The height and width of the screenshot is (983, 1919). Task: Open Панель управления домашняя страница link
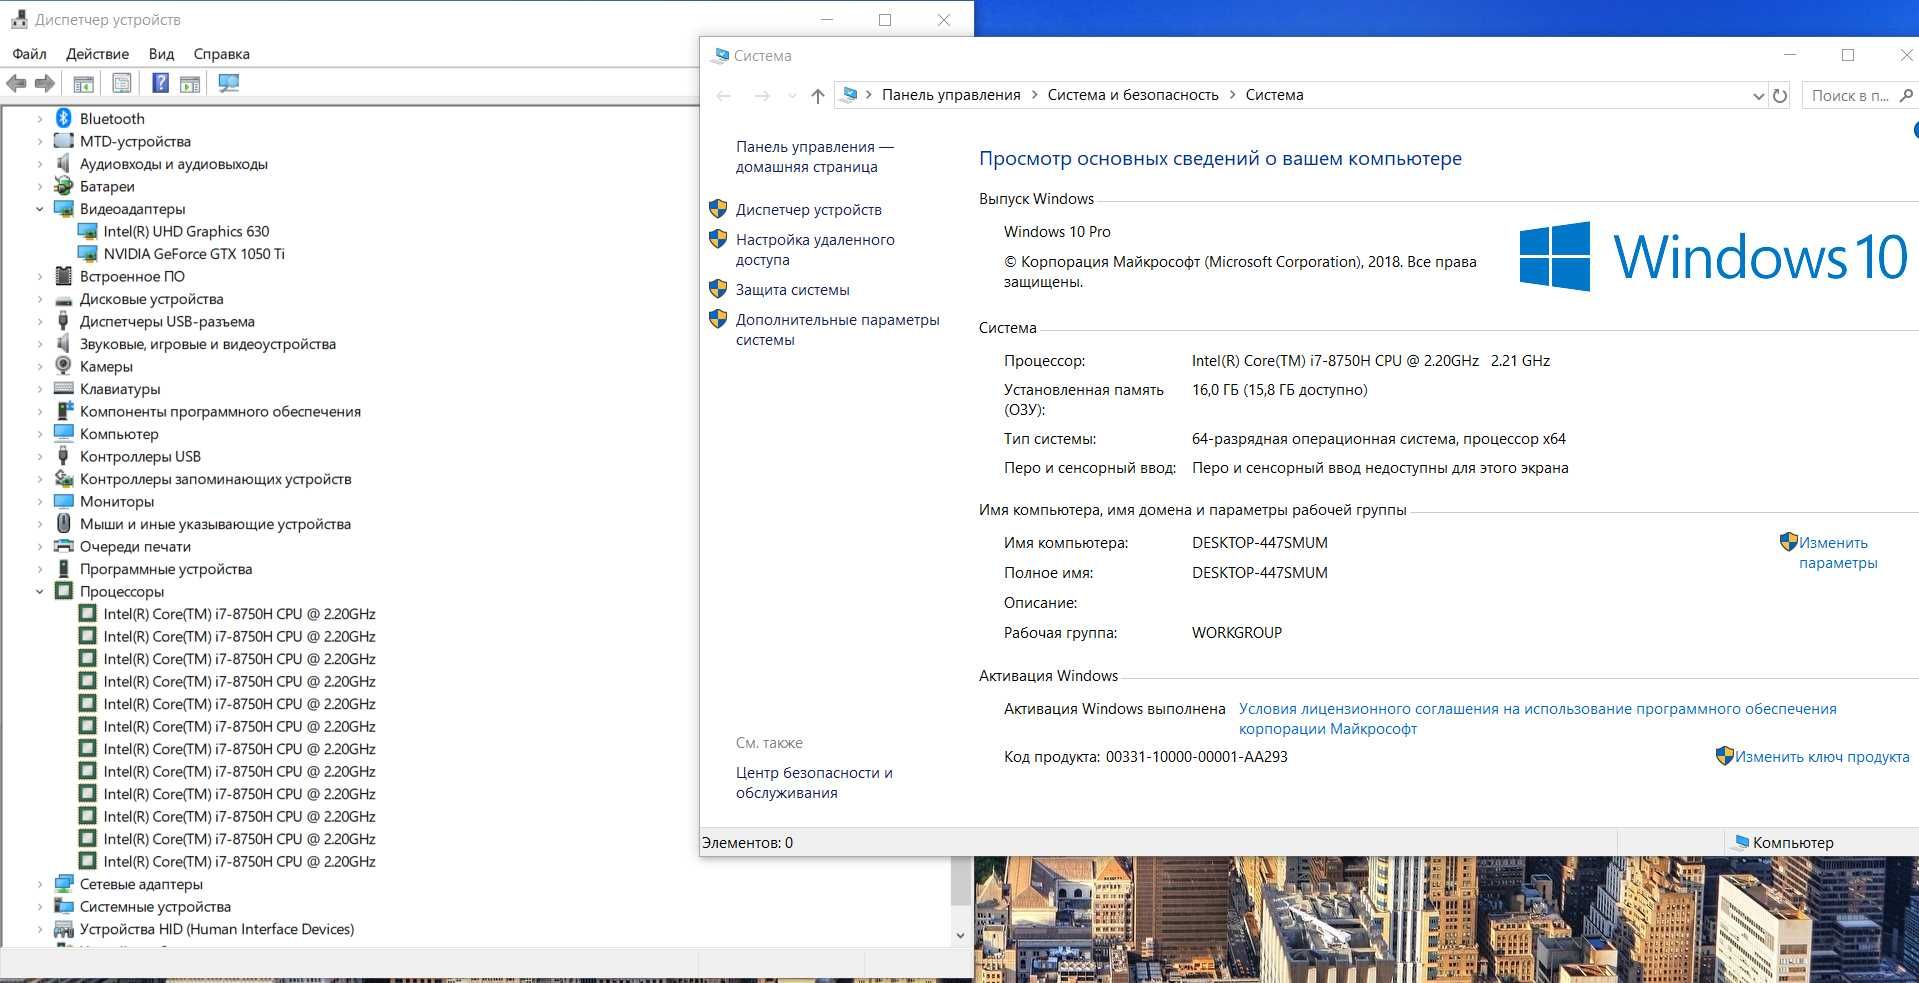pyautogui.click(x=815, y=156)
